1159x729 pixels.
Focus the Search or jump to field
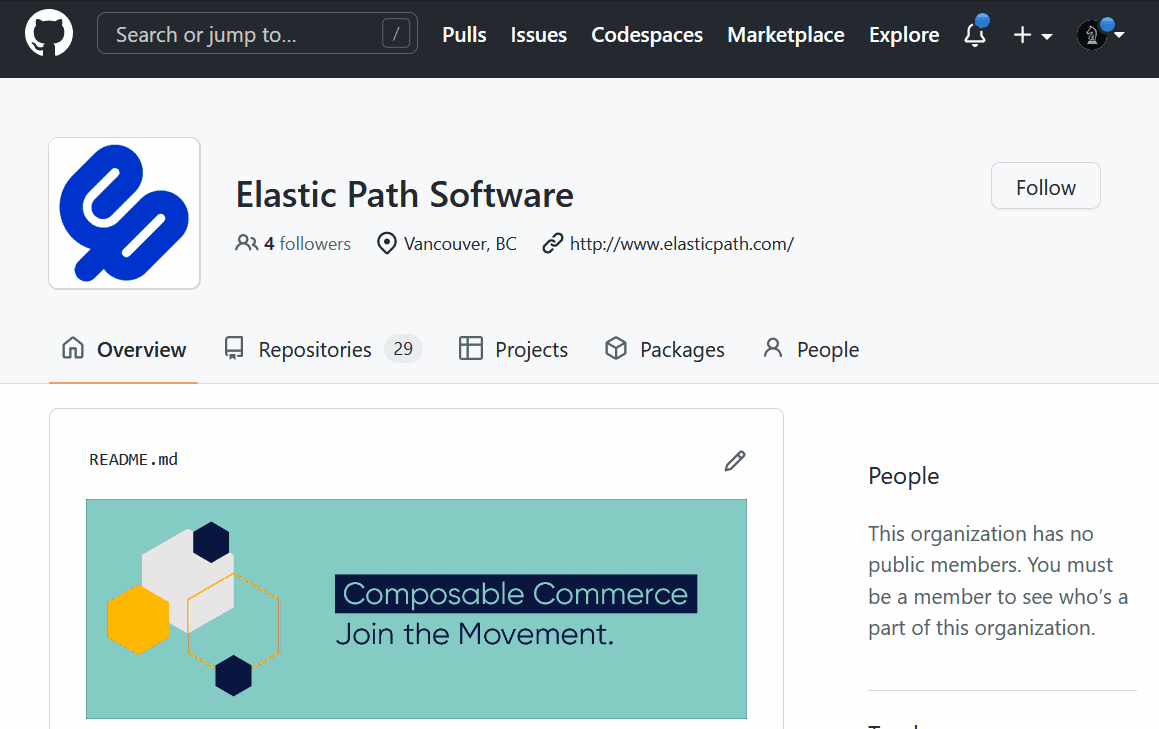257,34
